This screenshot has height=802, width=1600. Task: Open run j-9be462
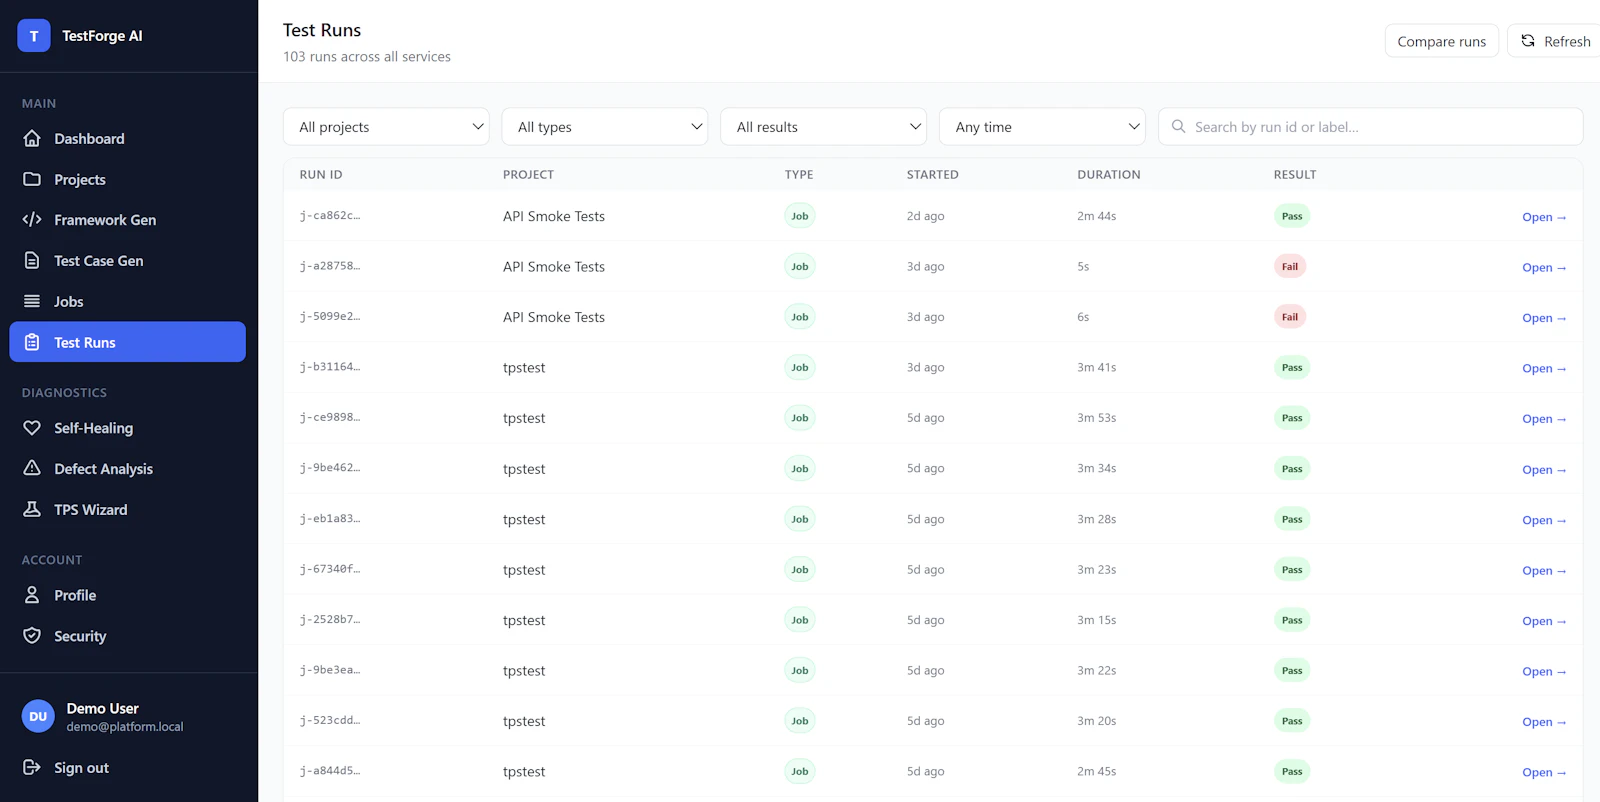(1544, 469)
